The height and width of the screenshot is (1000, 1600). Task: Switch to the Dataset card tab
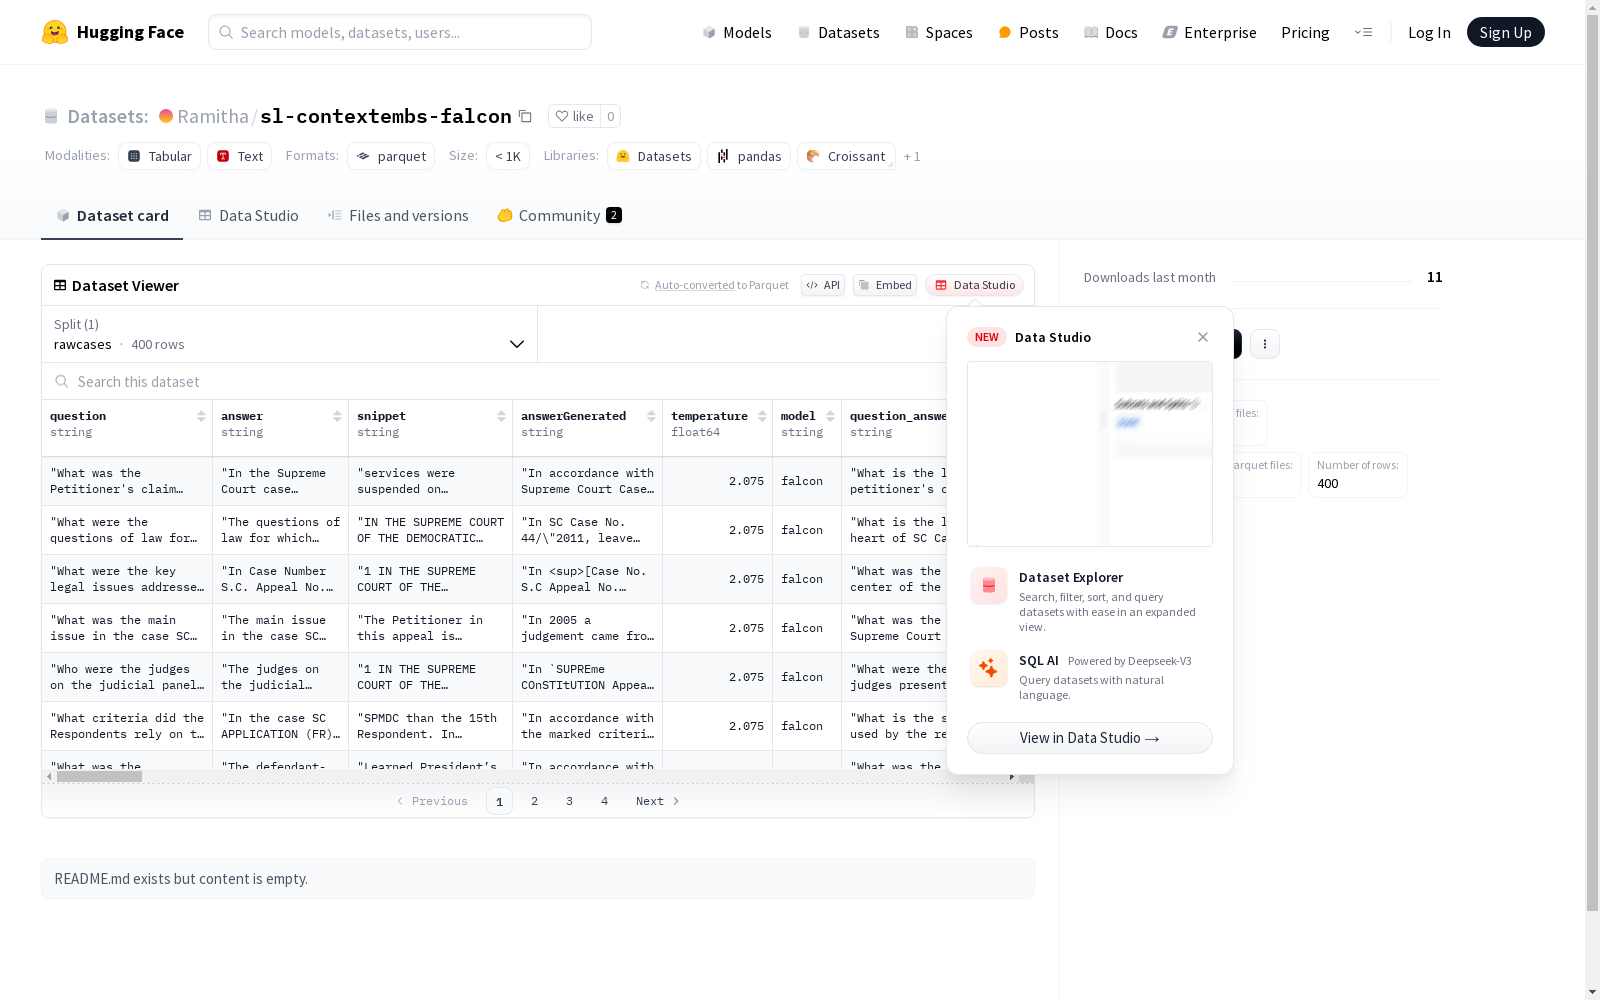[112, 215]
